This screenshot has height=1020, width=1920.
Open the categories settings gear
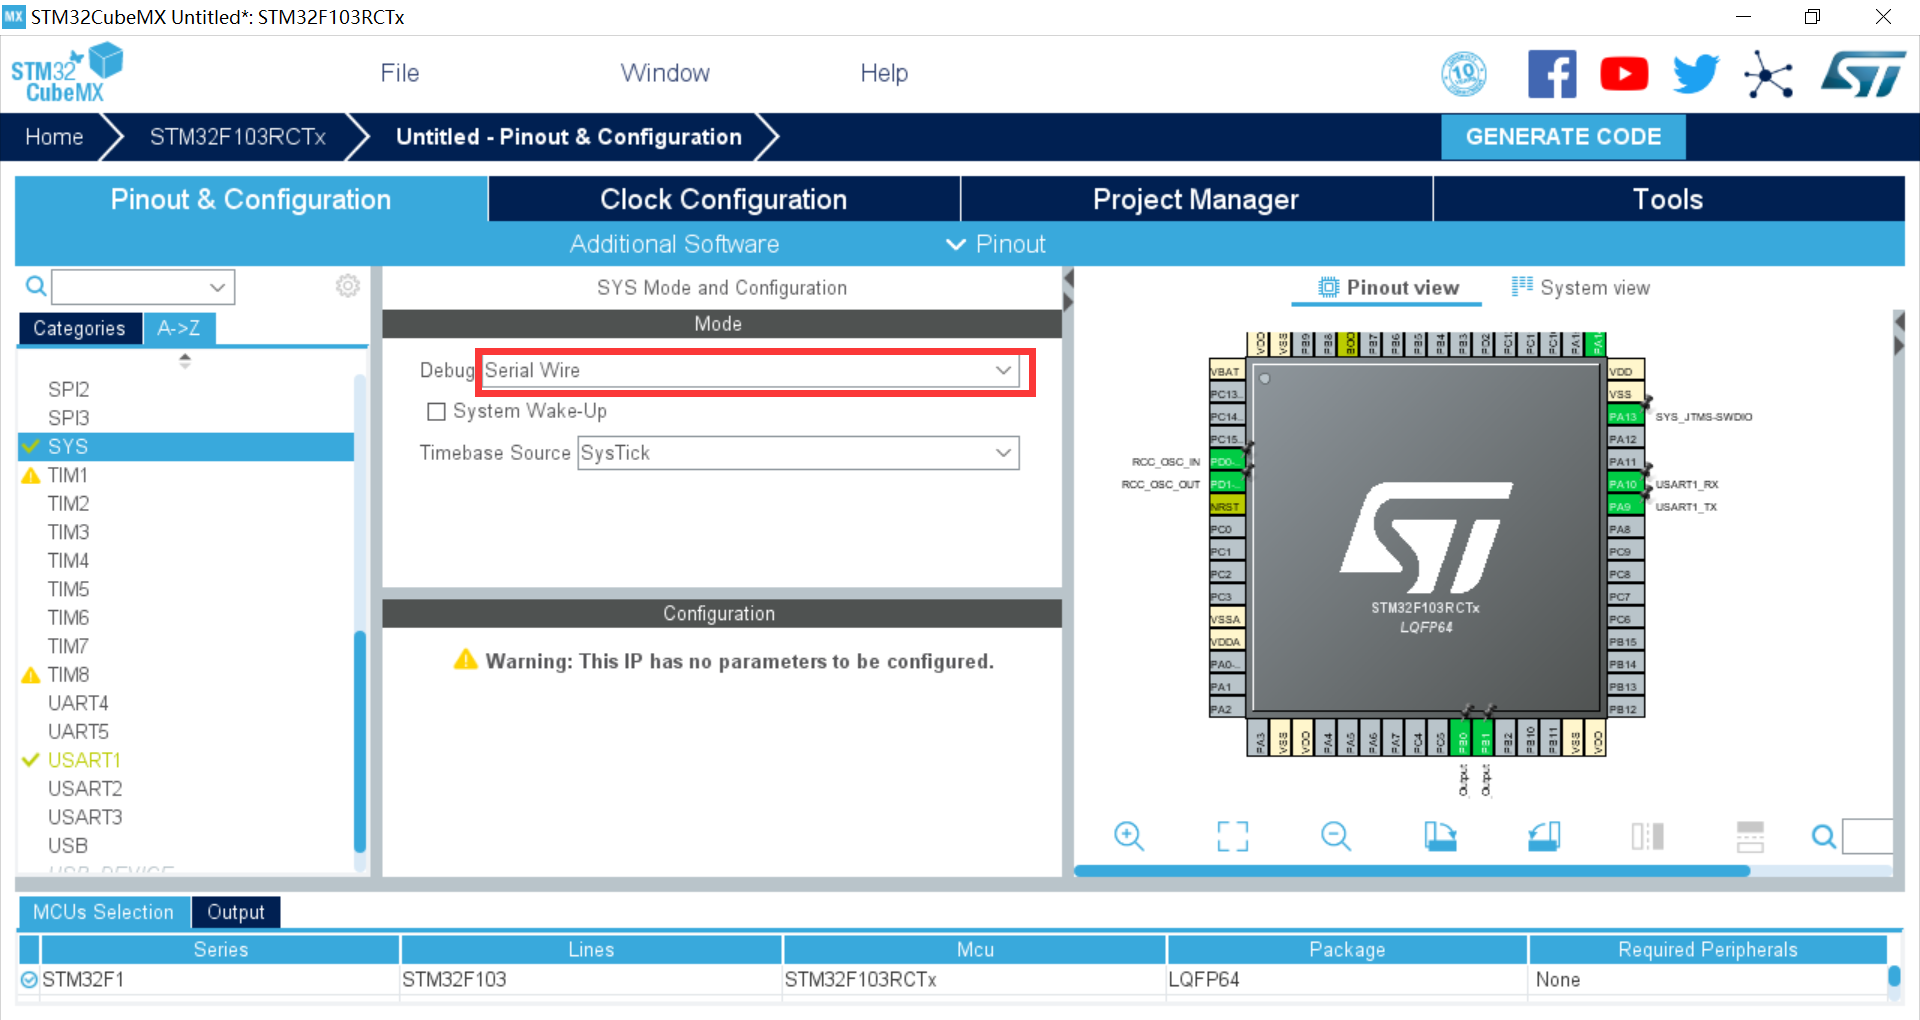click(347, 286)
